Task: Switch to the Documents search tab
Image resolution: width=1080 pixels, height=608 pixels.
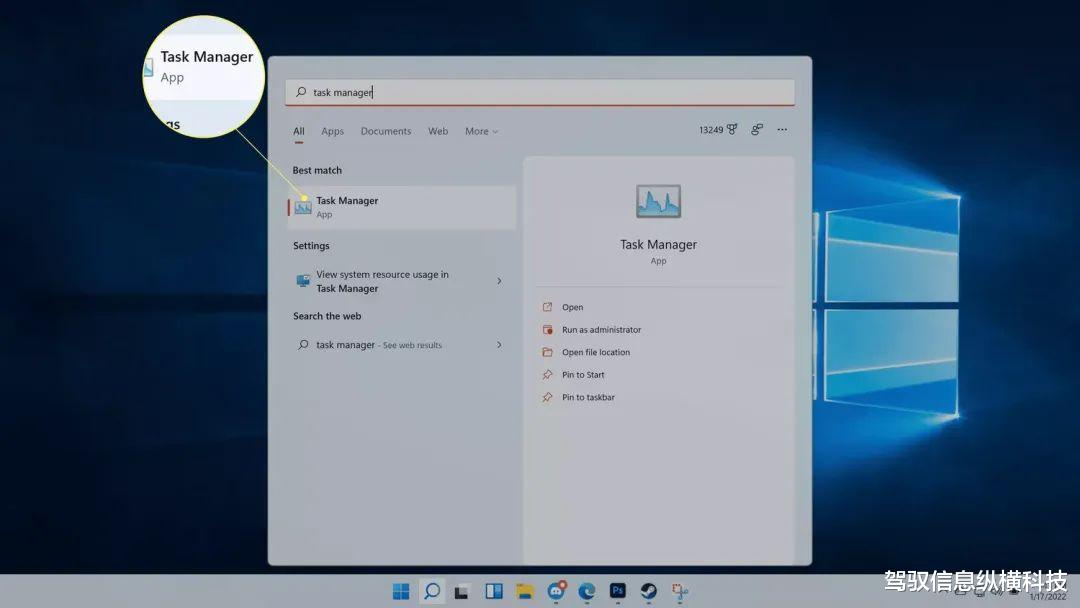Action: coord(386,131)
